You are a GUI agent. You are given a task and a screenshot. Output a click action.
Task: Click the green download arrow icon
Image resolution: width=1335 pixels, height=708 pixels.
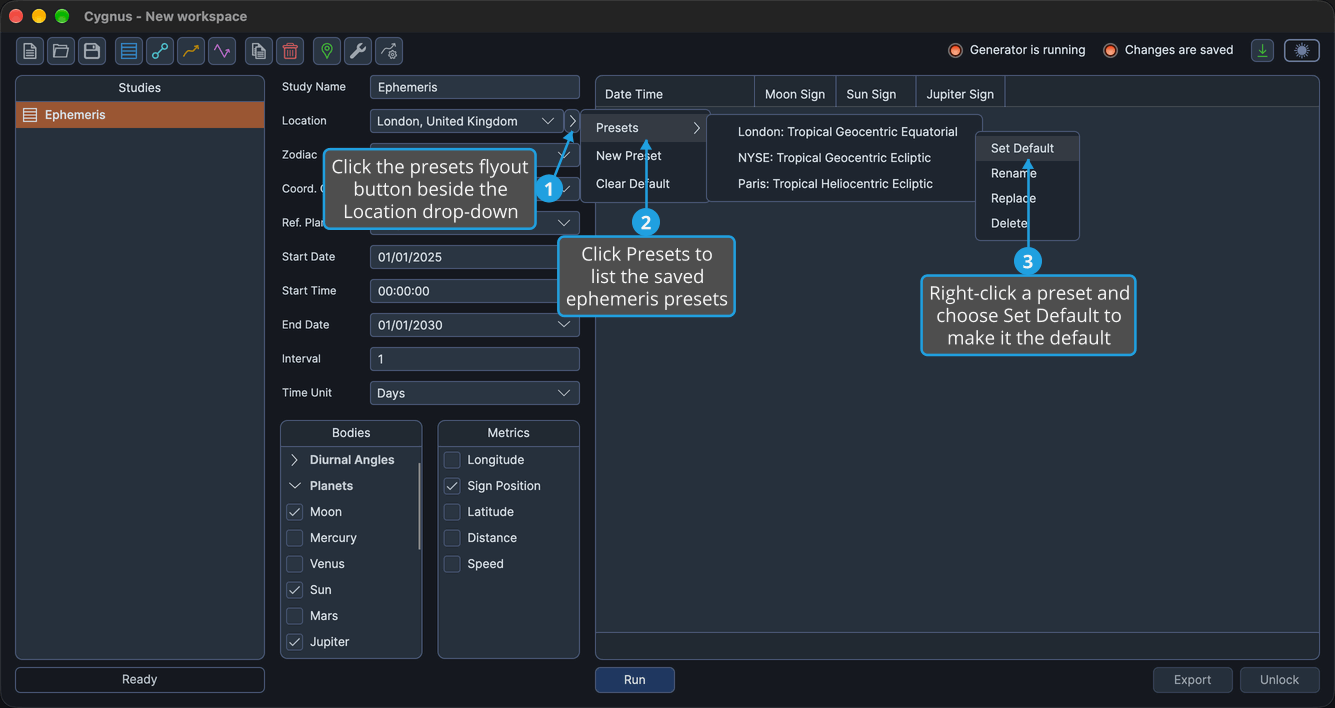point(1263,50)
